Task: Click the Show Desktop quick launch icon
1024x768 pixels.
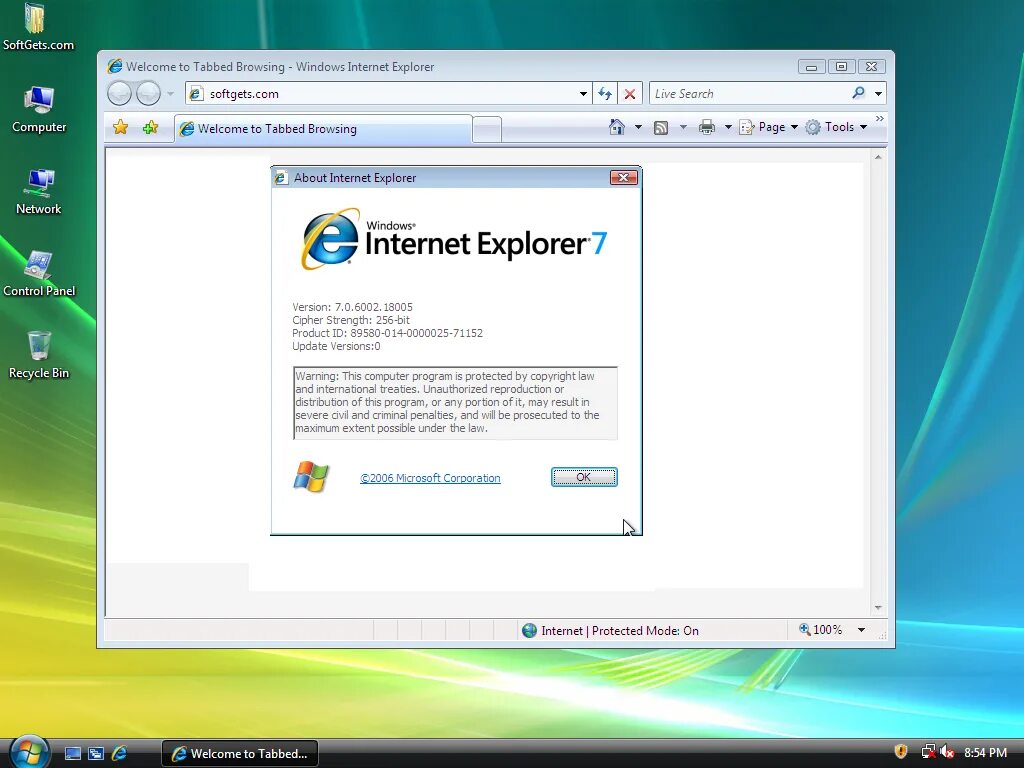Action: pyautogui.click(x=73, y=754)
